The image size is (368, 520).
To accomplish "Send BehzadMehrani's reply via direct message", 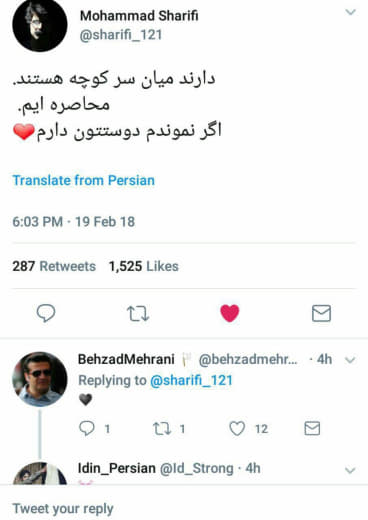I will click(312, 429).
